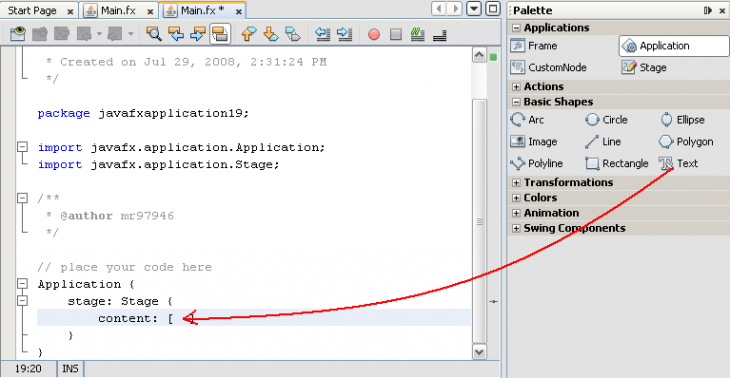This screenshot has height=378, width=730.
Task: Pick the Arc shape in palette
Action: pos(527,120)
